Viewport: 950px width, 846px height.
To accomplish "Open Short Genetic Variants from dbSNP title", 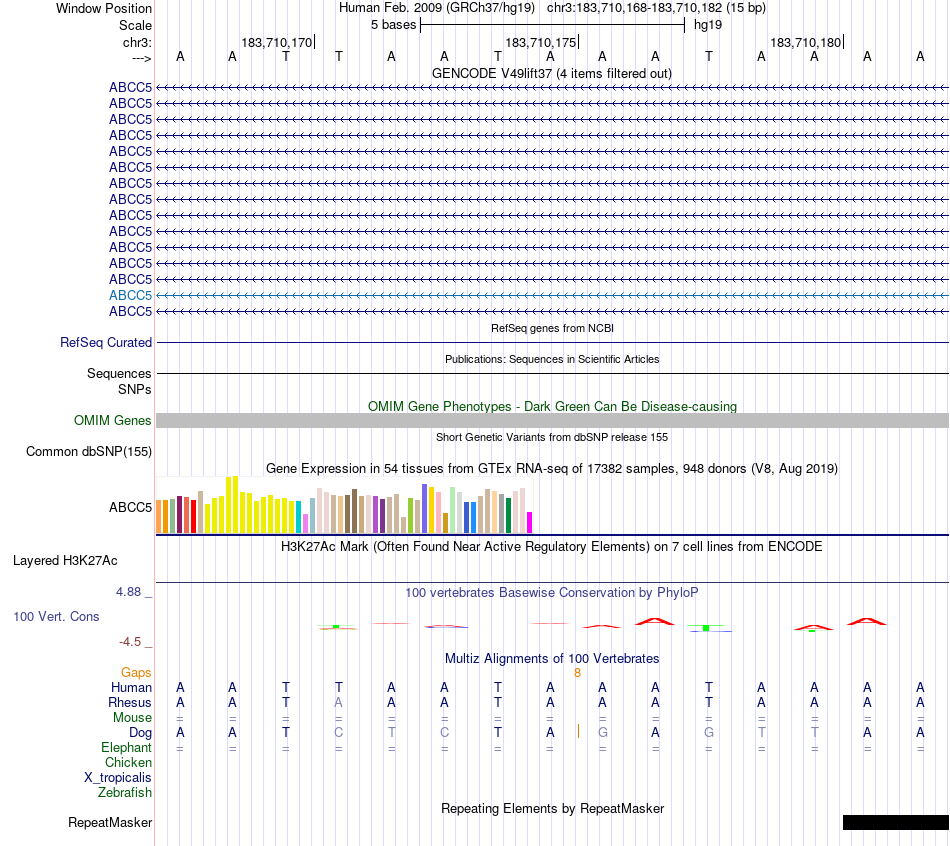I will coord(552,437).
